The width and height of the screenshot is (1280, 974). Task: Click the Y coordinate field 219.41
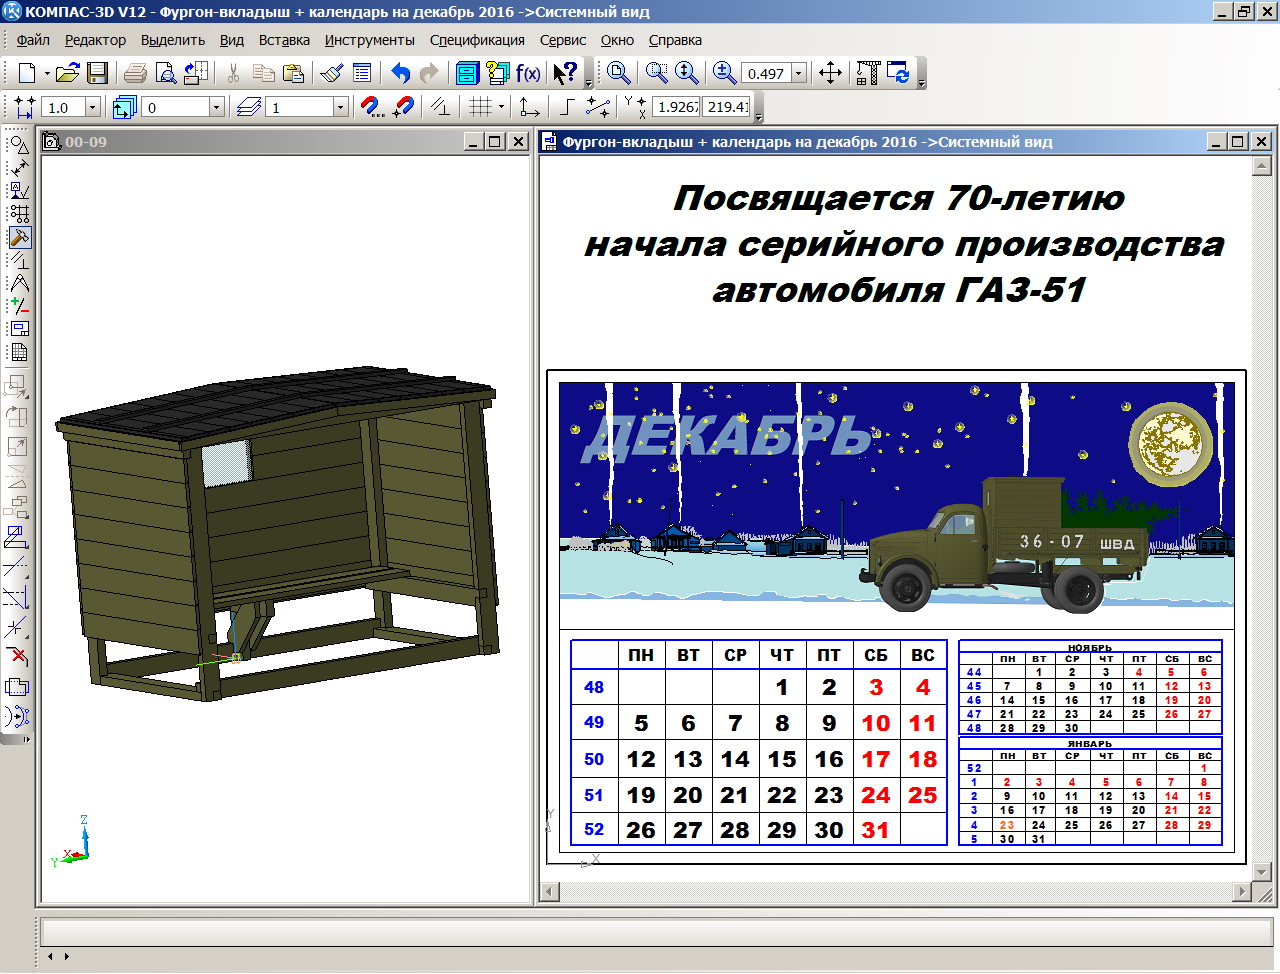click(x=727, y=107)
